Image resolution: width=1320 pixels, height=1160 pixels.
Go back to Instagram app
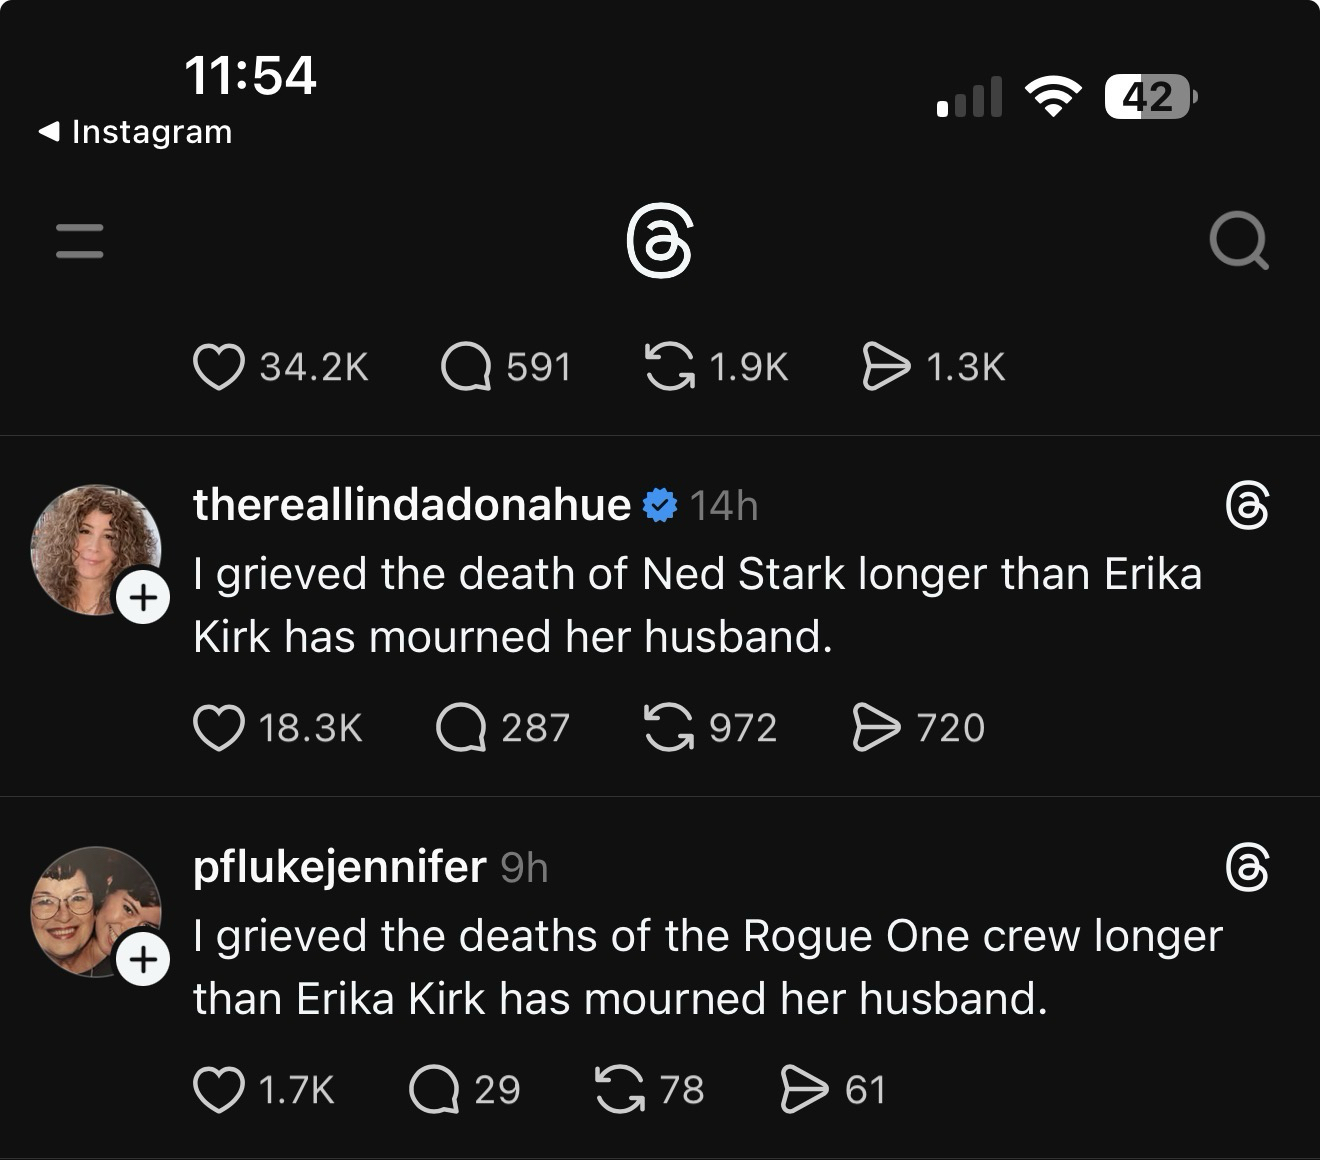[135, 132]
